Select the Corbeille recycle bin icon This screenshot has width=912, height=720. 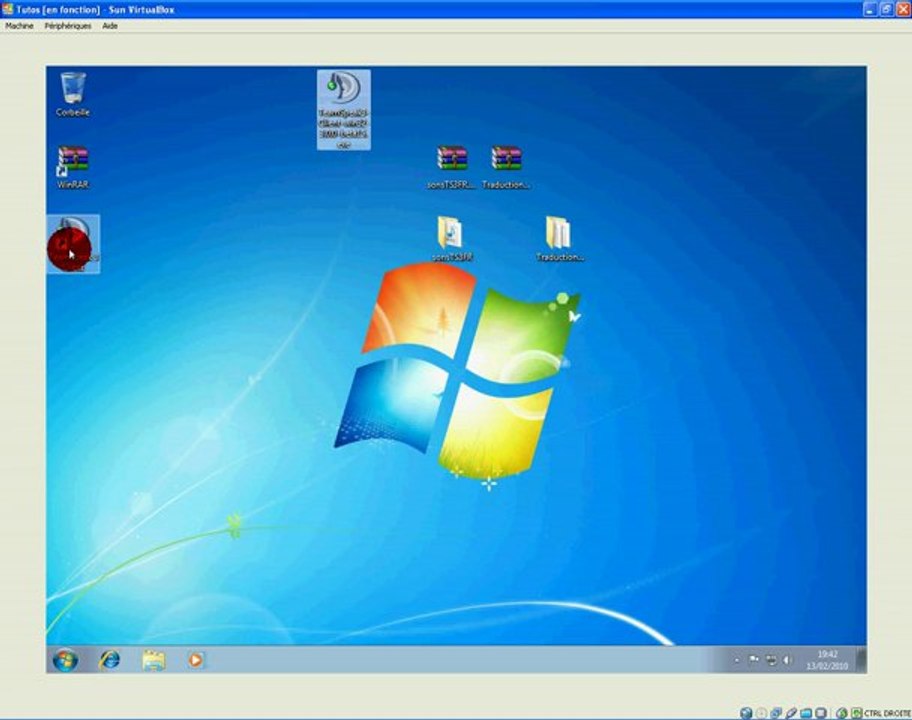click(73, 94)
